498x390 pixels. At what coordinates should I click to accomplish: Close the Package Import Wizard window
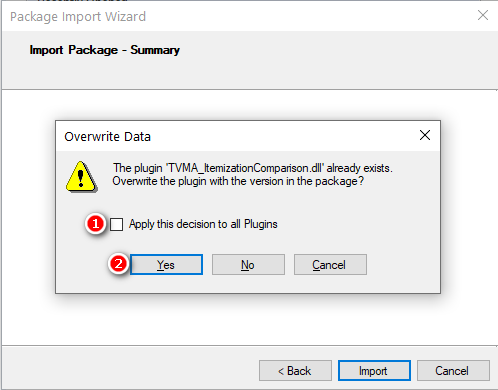(483, 15)
